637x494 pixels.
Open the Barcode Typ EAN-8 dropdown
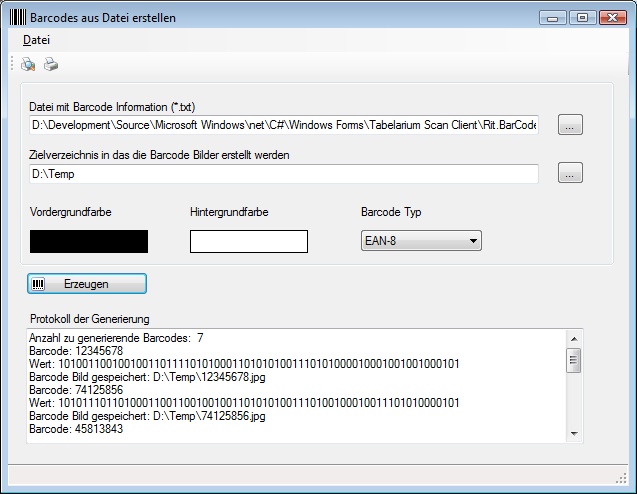(x=421, y=240)
